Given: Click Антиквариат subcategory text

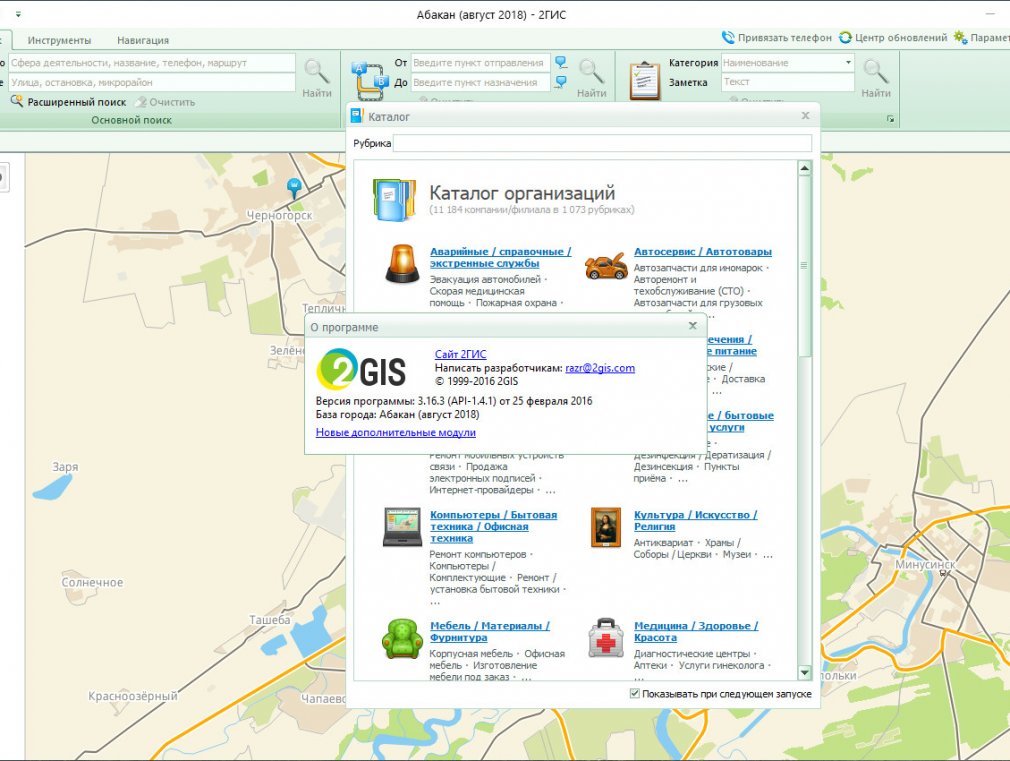Looking at the screenshot, I should [x=663, y=543].
